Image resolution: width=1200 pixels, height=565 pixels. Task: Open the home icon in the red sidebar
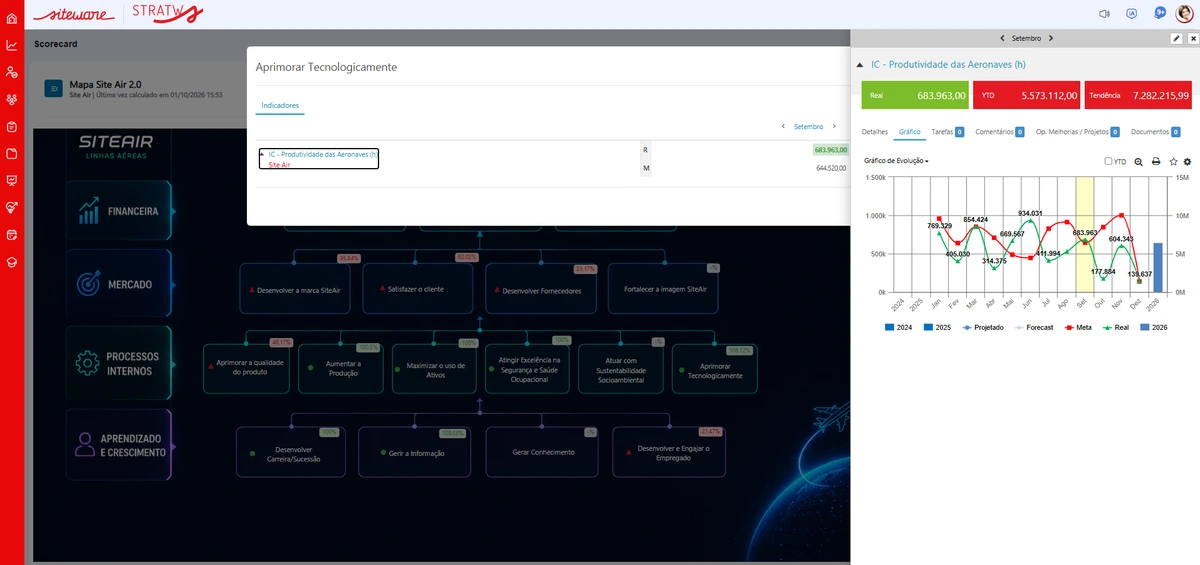coord(11,18)
